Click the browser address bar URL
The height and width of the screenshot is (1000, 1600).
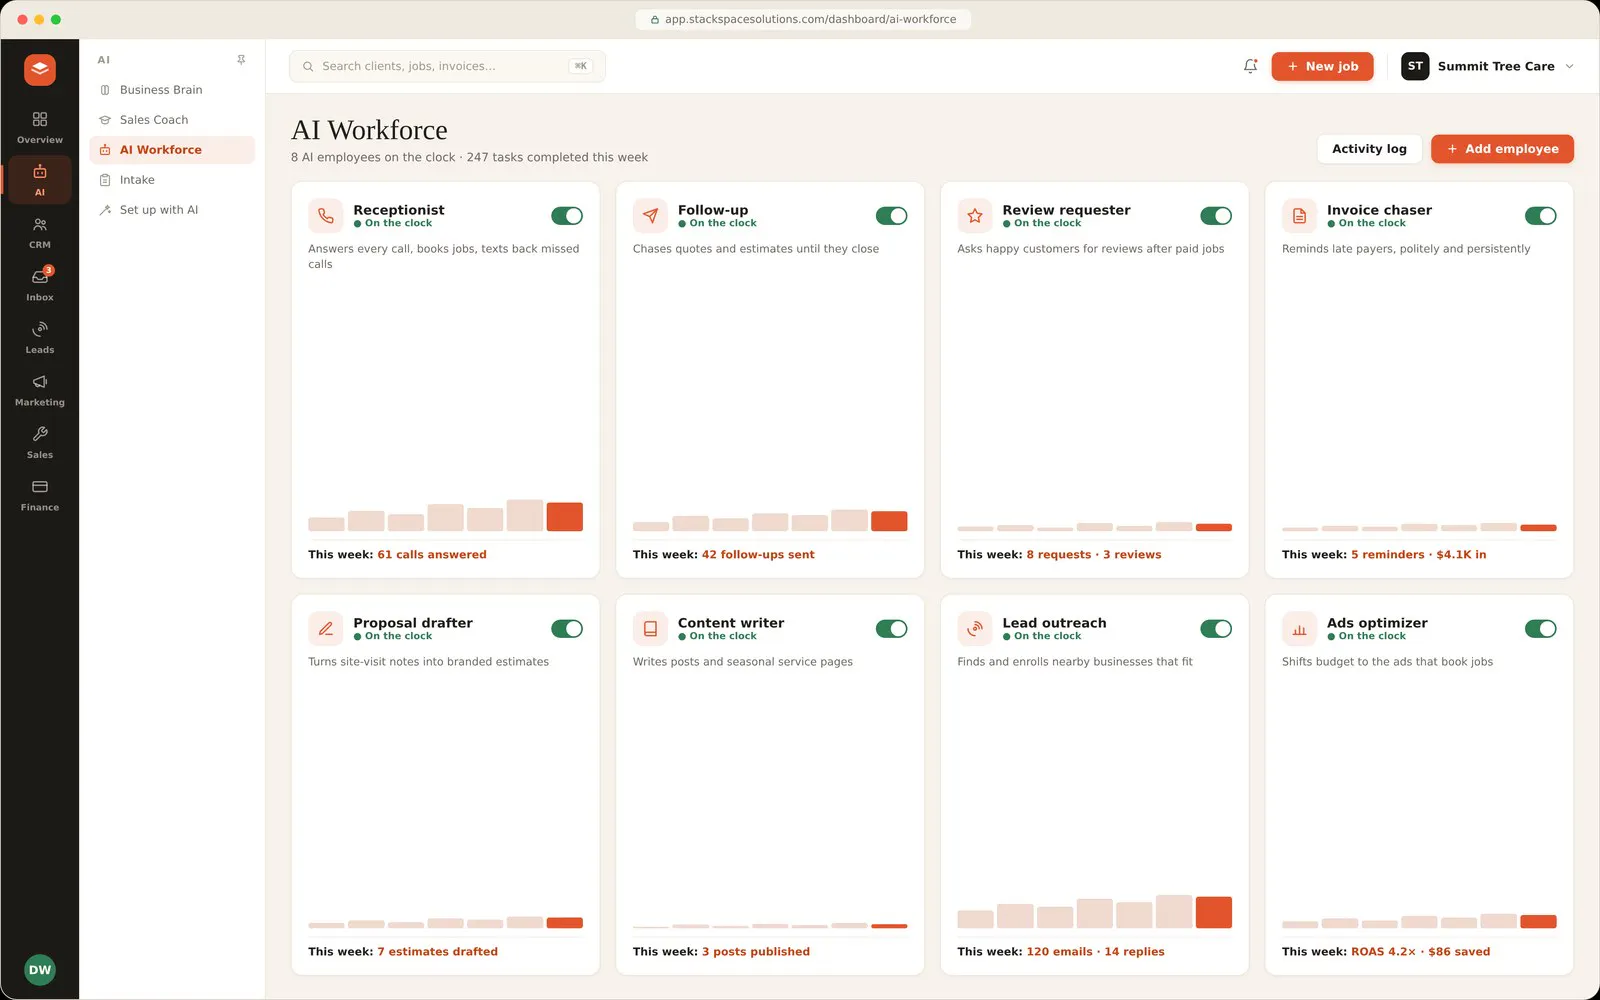(x=803, y=19)
